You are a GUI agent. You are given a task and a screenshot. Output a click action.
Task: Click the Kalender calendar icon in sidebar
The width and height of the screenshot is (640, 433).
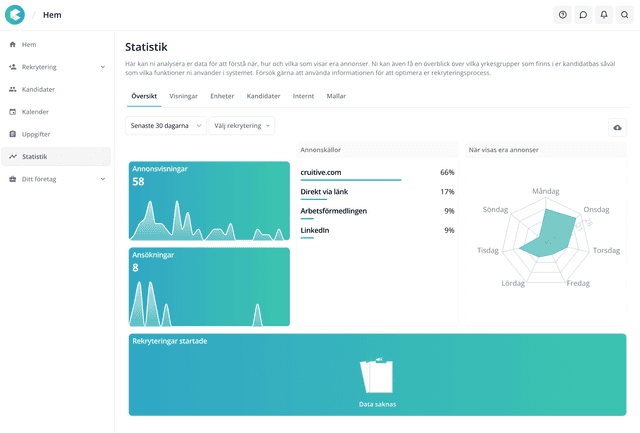click(12, 112)
